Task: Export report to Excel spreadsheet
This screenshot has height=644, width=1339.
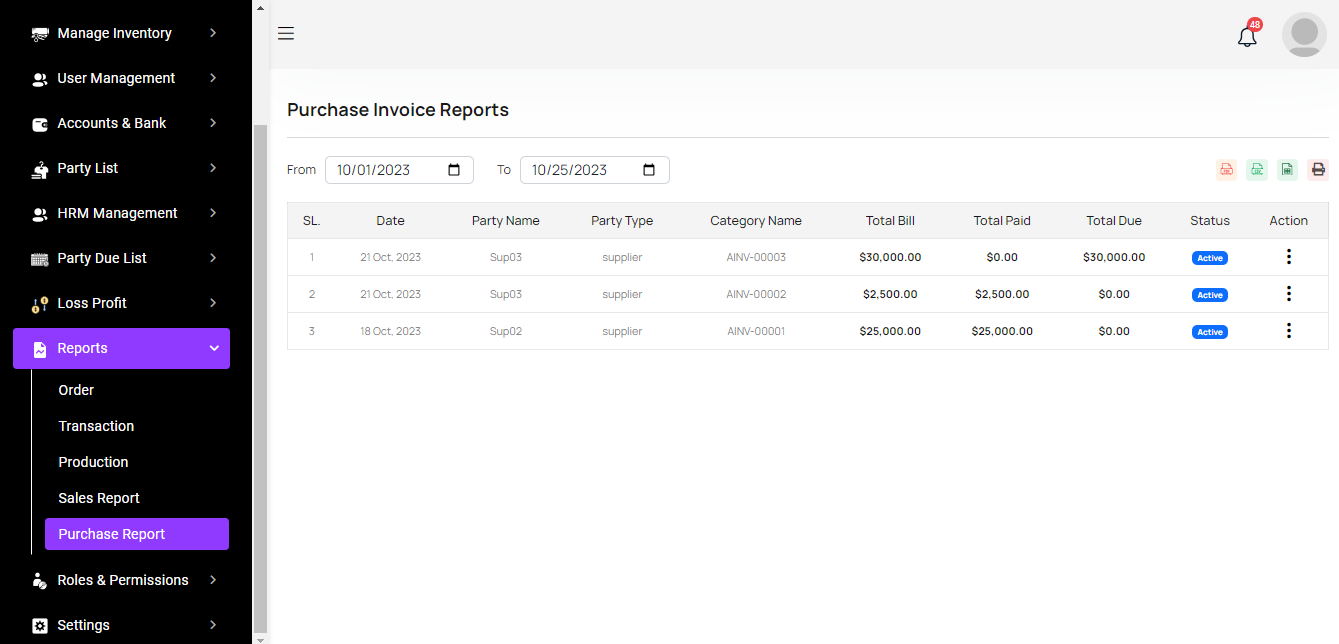Action: pyautogui.click(x=1287, y=170)
